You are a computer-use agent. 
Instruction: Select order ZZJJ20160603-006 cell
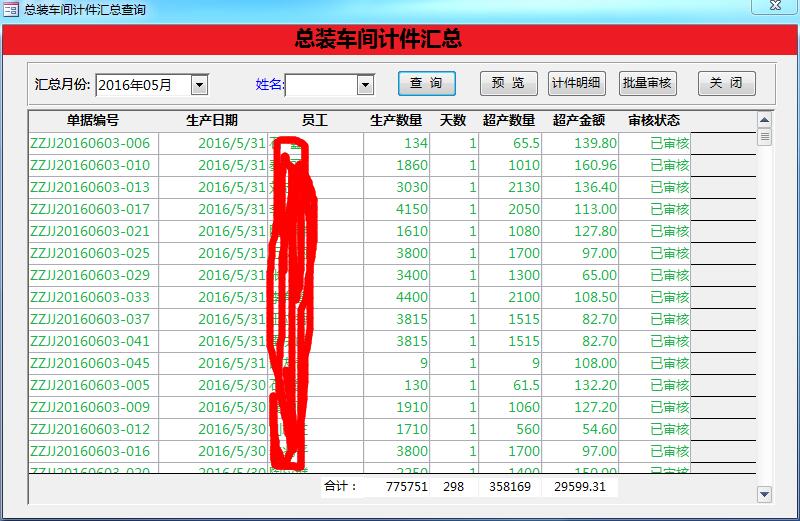(92, 143)
